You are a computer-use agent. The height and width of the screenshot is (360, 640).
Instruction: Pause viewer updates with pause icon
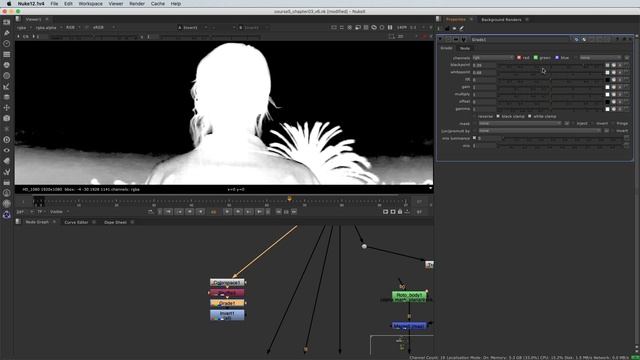click(390, 27)
